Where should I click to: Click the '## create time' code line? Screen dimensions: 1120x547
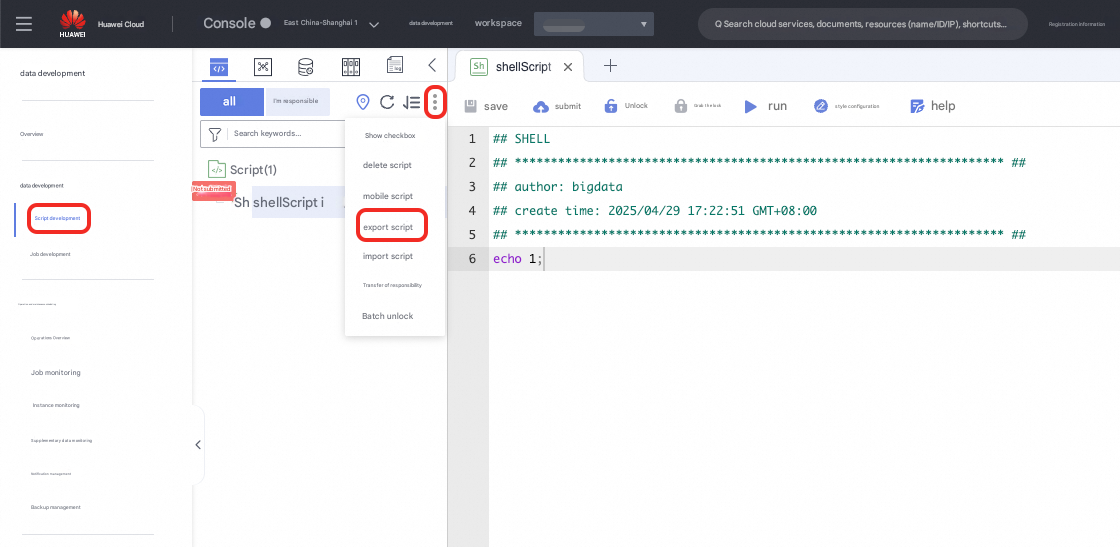click(x=655, y=211)
